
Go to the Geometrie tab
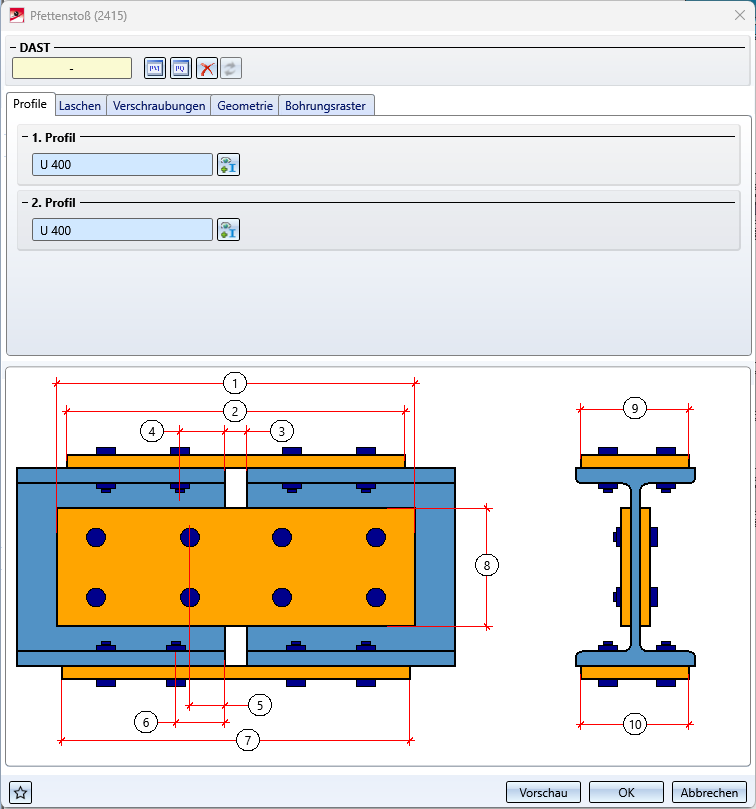245,106
